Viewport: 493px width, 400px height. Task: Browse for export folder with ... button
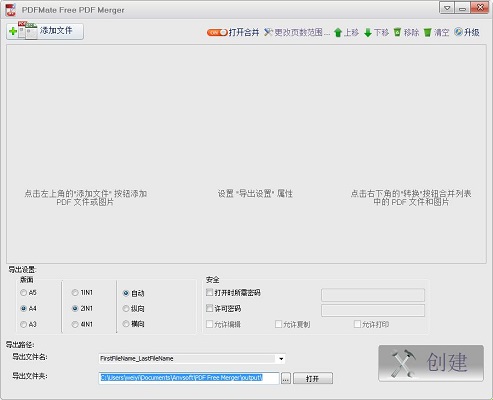(x=286, y=378)
